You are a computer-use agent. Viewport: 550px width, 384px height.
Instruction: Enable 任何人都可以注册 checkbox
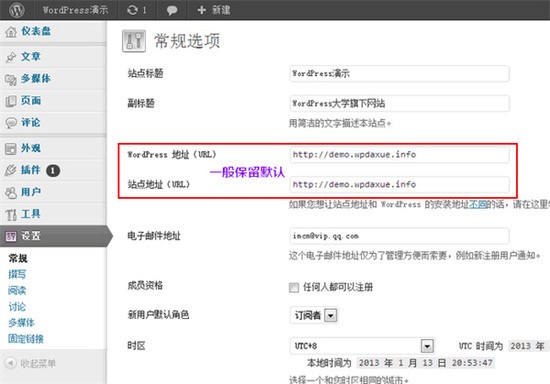pos(294,288)
